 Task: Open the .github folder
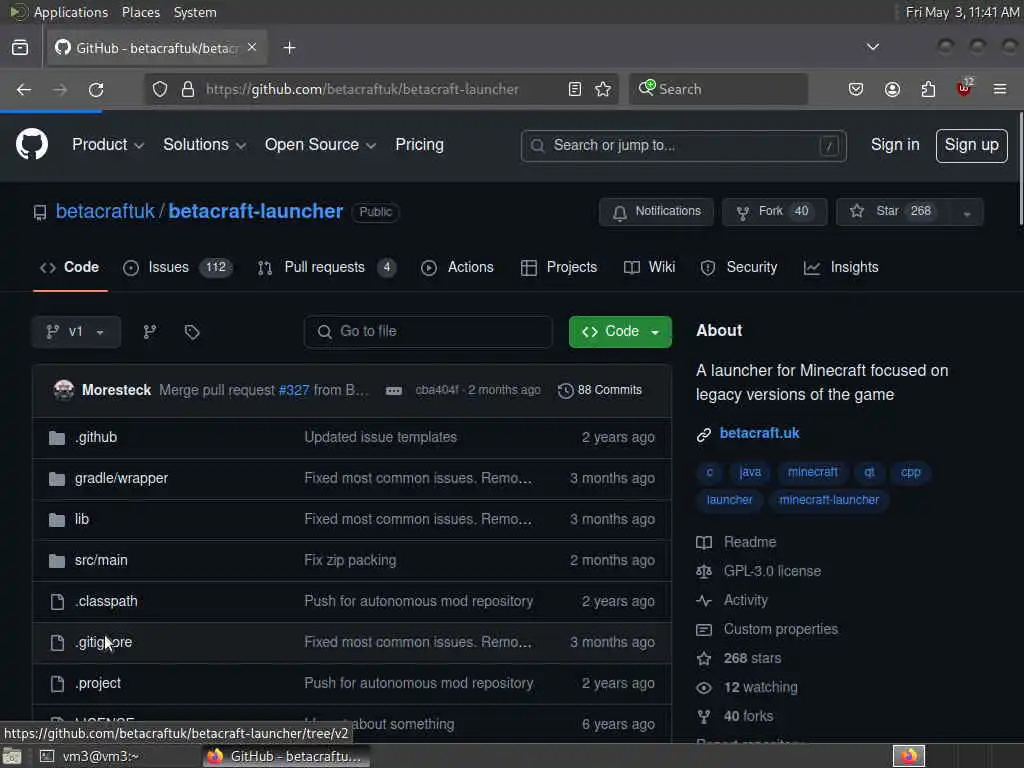coord(96,438)
